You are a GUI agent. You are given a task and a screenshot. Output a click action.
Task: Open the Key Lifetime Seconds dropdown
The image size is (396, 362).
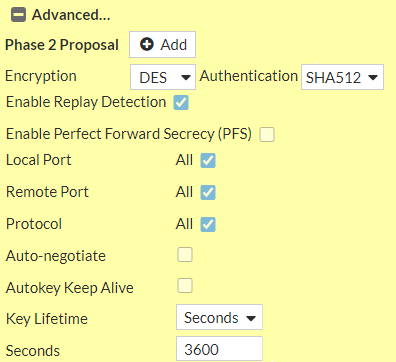pyautogui.click(x=219, y=317)
